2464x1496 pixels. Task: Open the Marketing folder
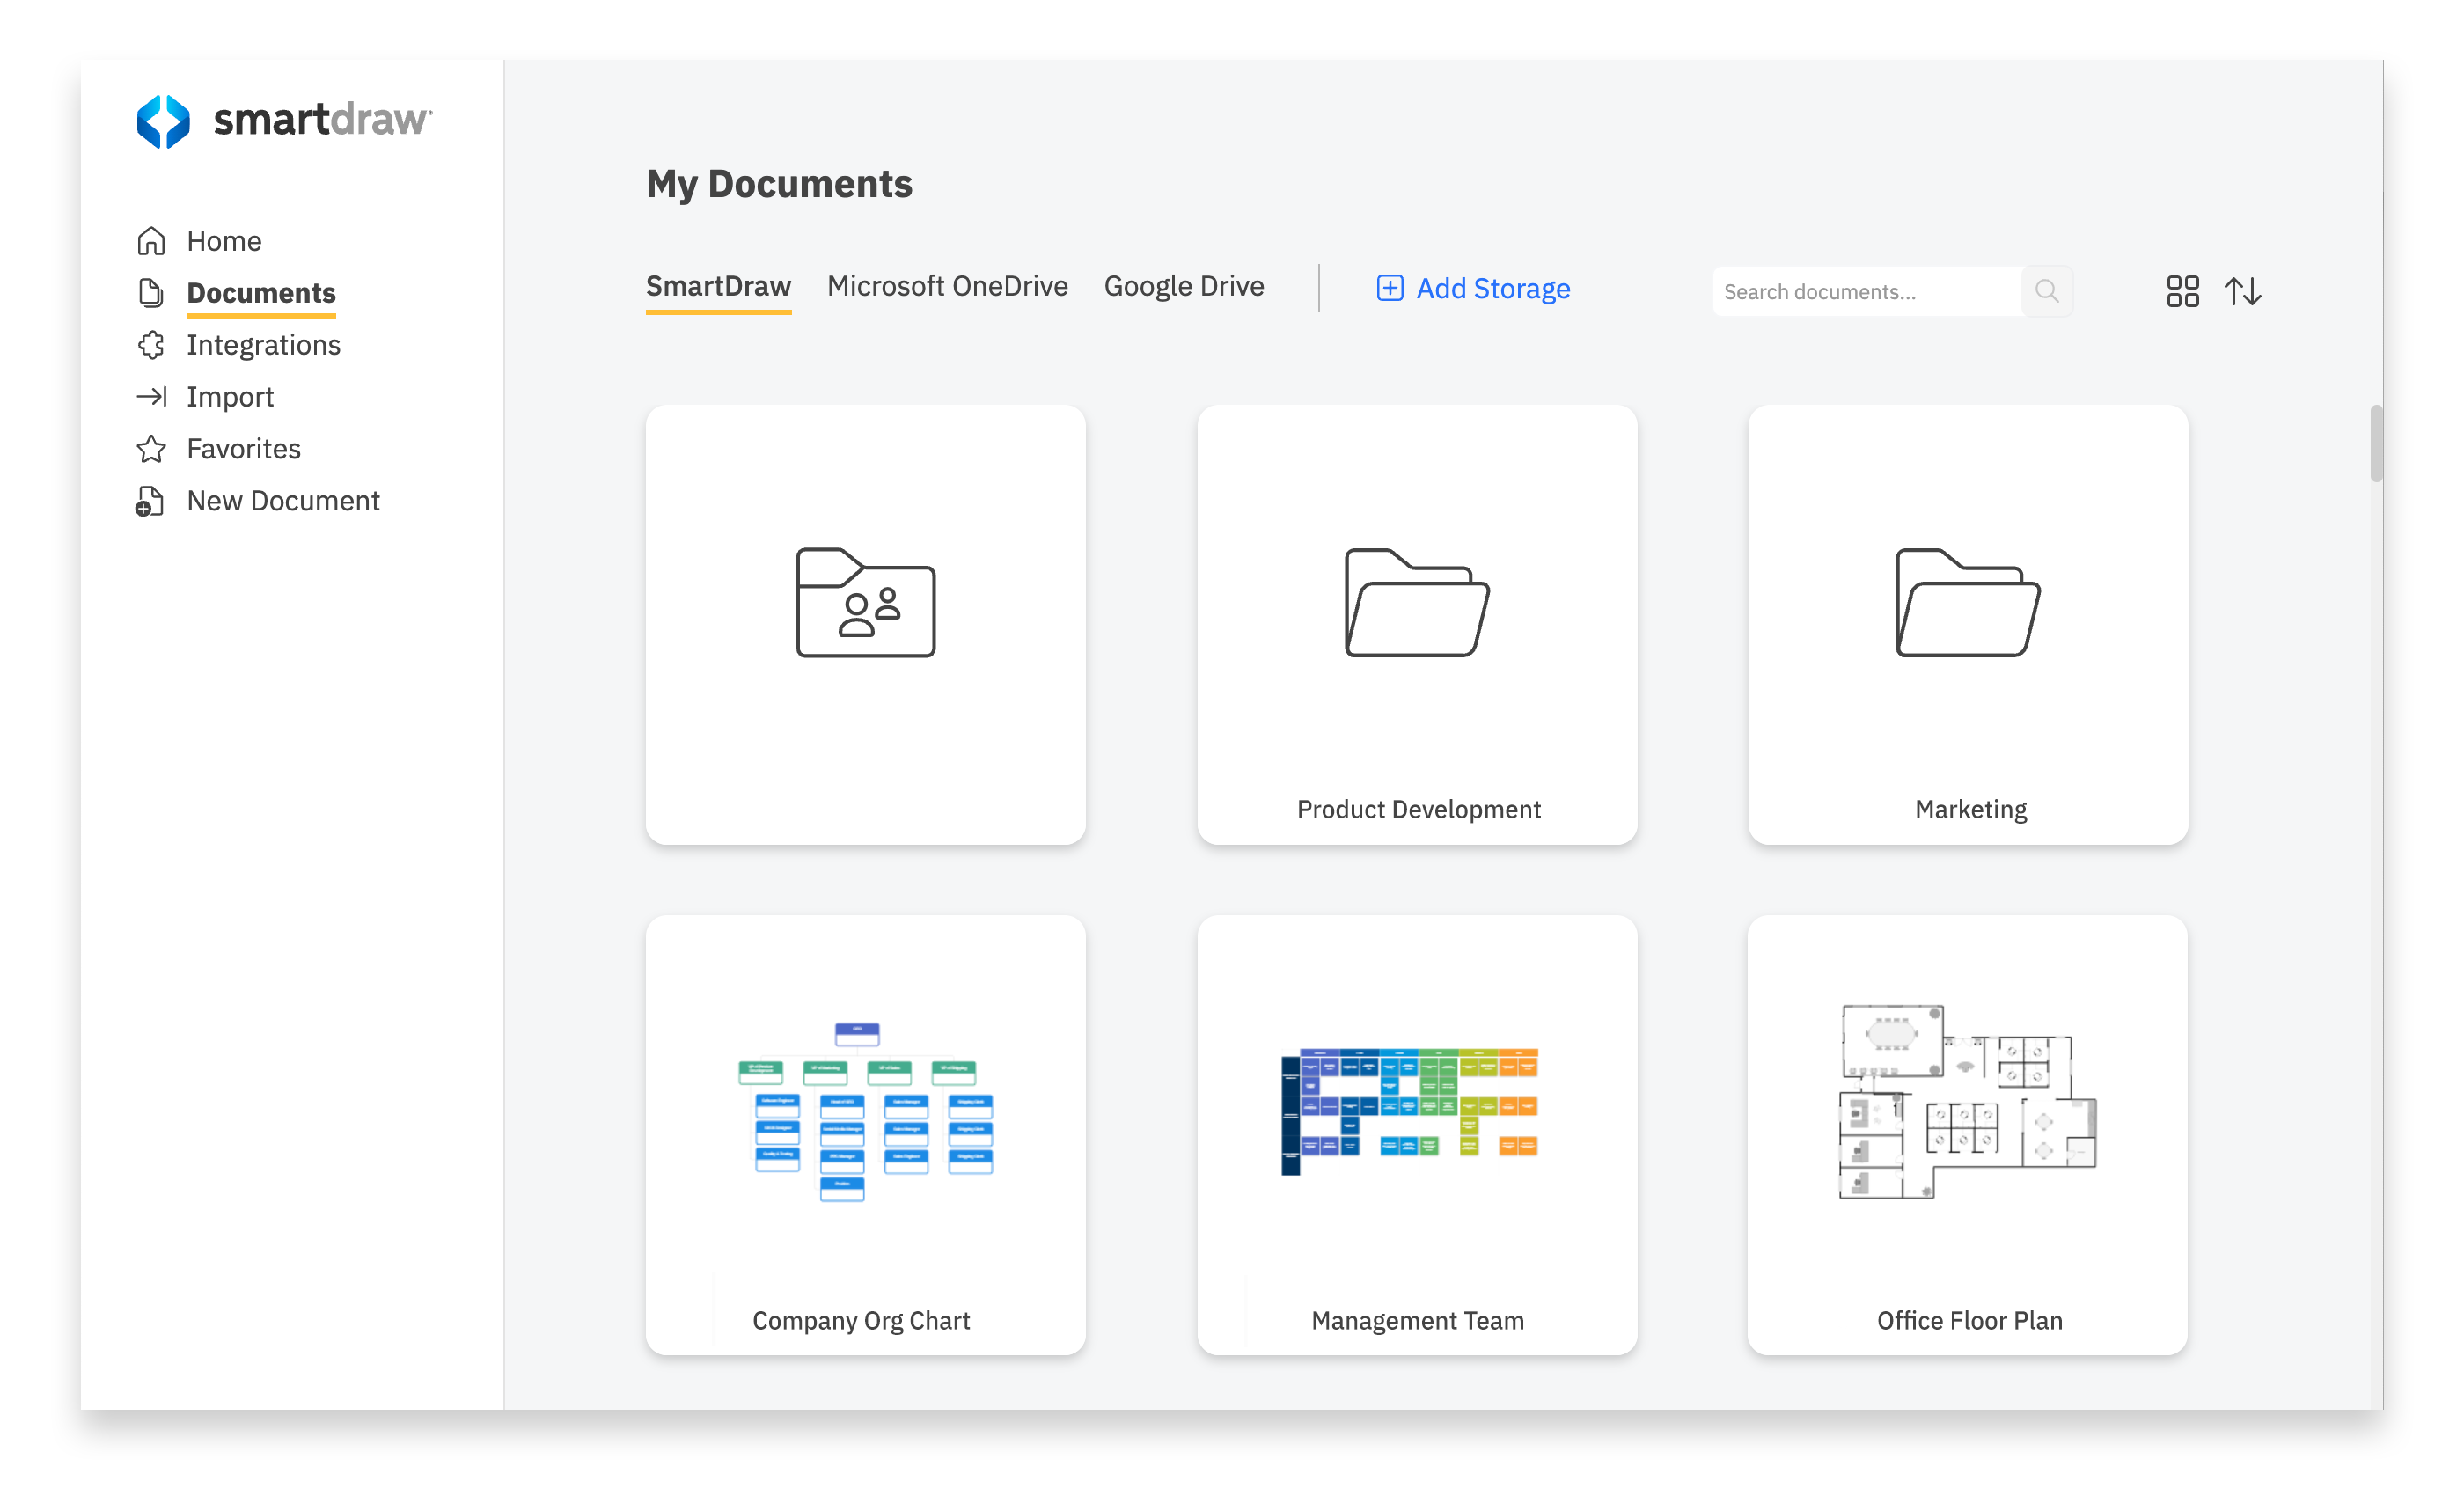pos(1969,623)
